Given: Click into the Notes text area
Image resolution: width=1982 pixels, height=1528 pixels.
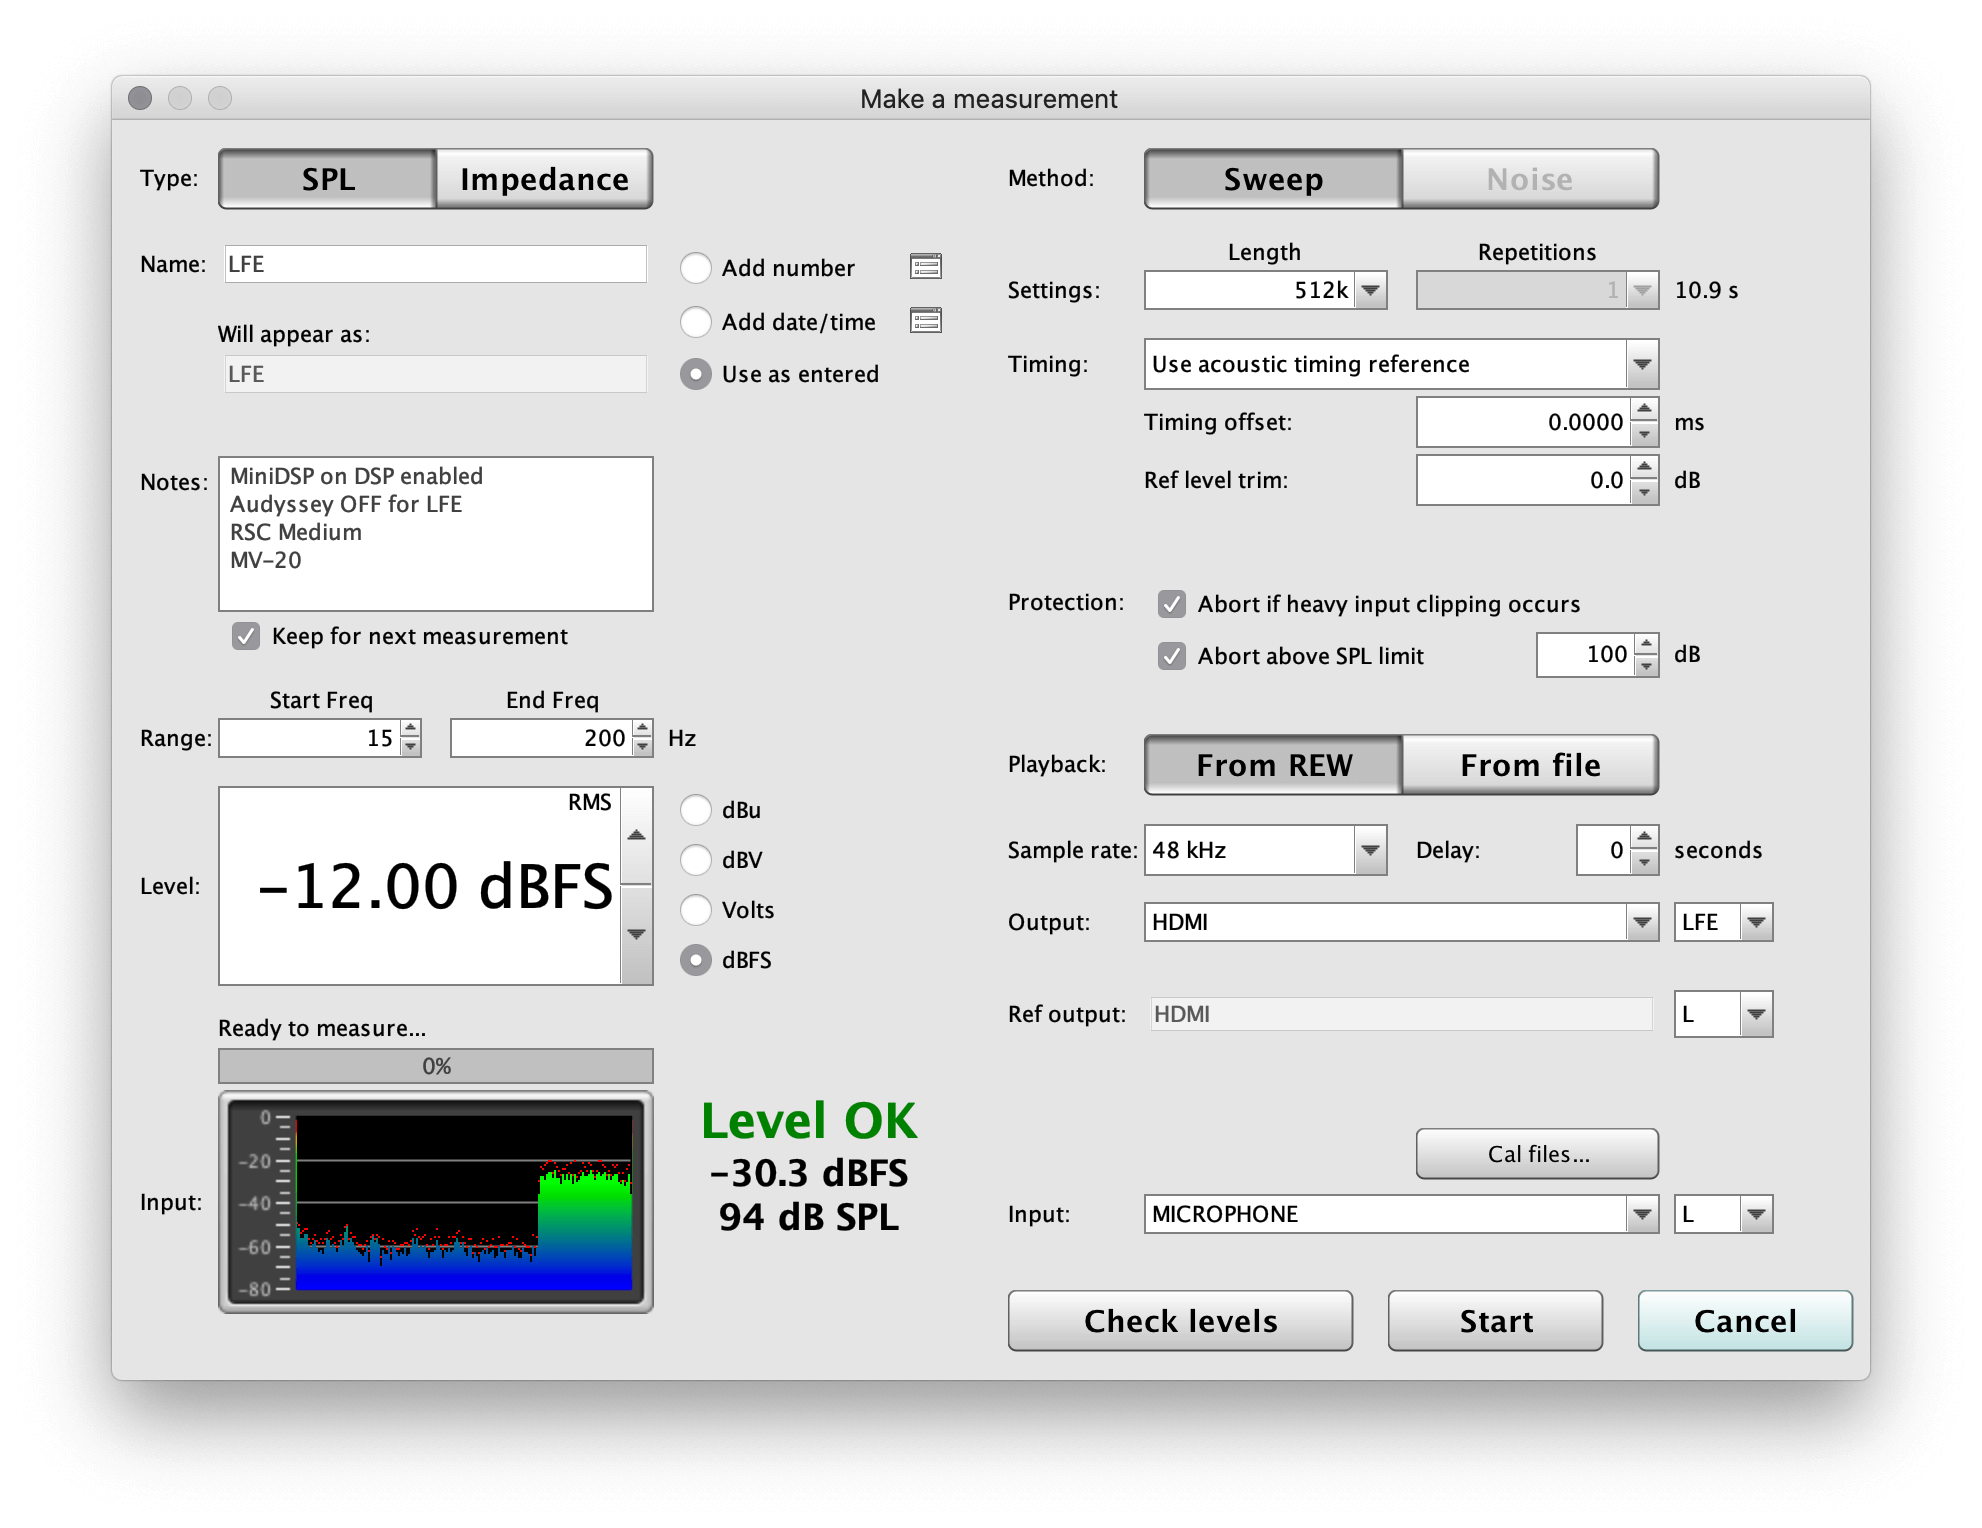Looking at the screenshot, I should pos(436,534).
